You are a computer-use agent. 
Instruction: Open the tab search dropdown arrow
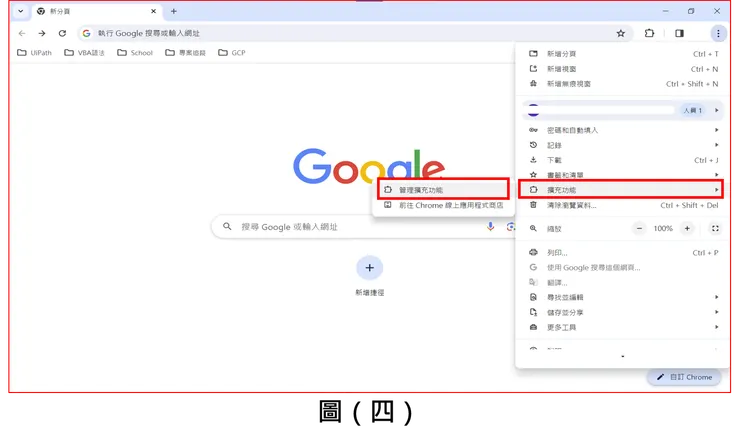(21, 11)
